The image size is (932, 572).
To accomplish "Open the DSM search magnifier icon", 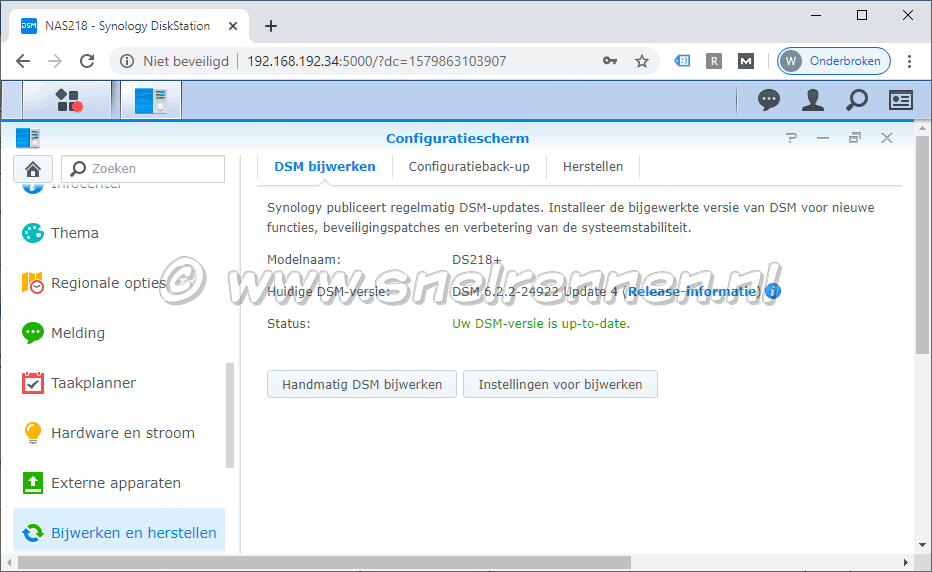I will click(857, 100).
